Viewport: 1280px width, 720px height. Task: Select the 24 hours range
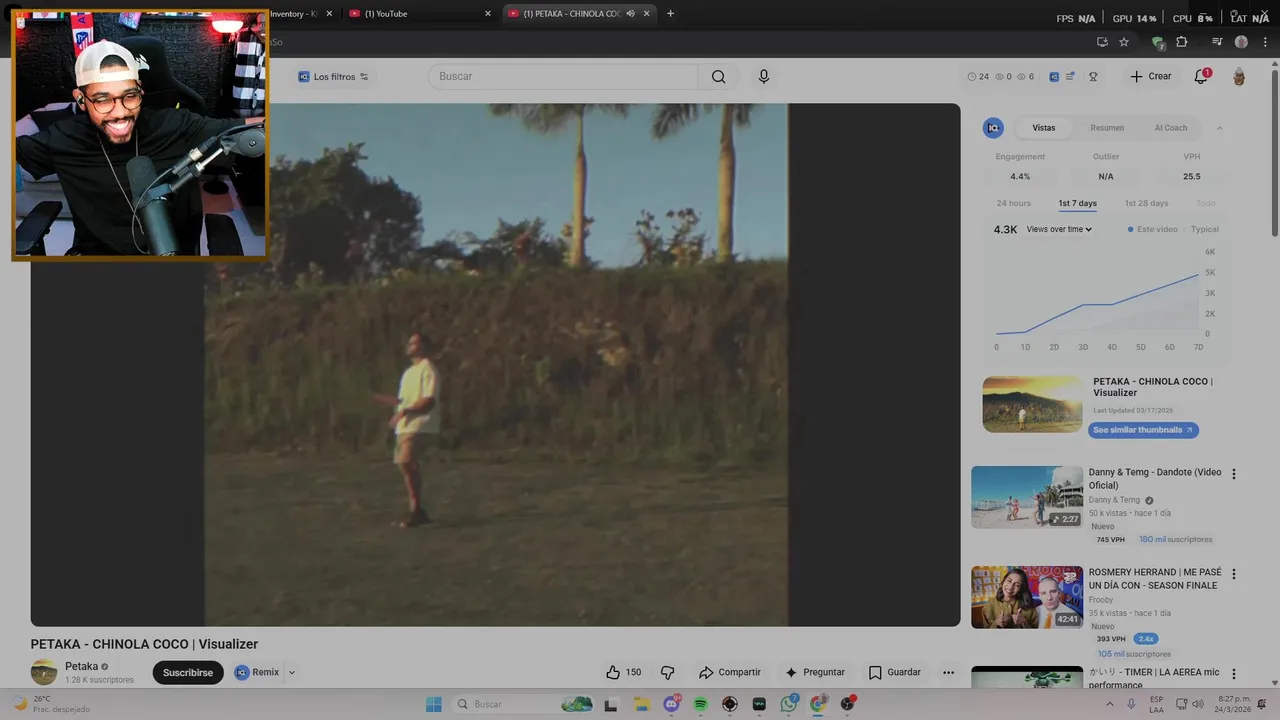(x=1013, y=203)
